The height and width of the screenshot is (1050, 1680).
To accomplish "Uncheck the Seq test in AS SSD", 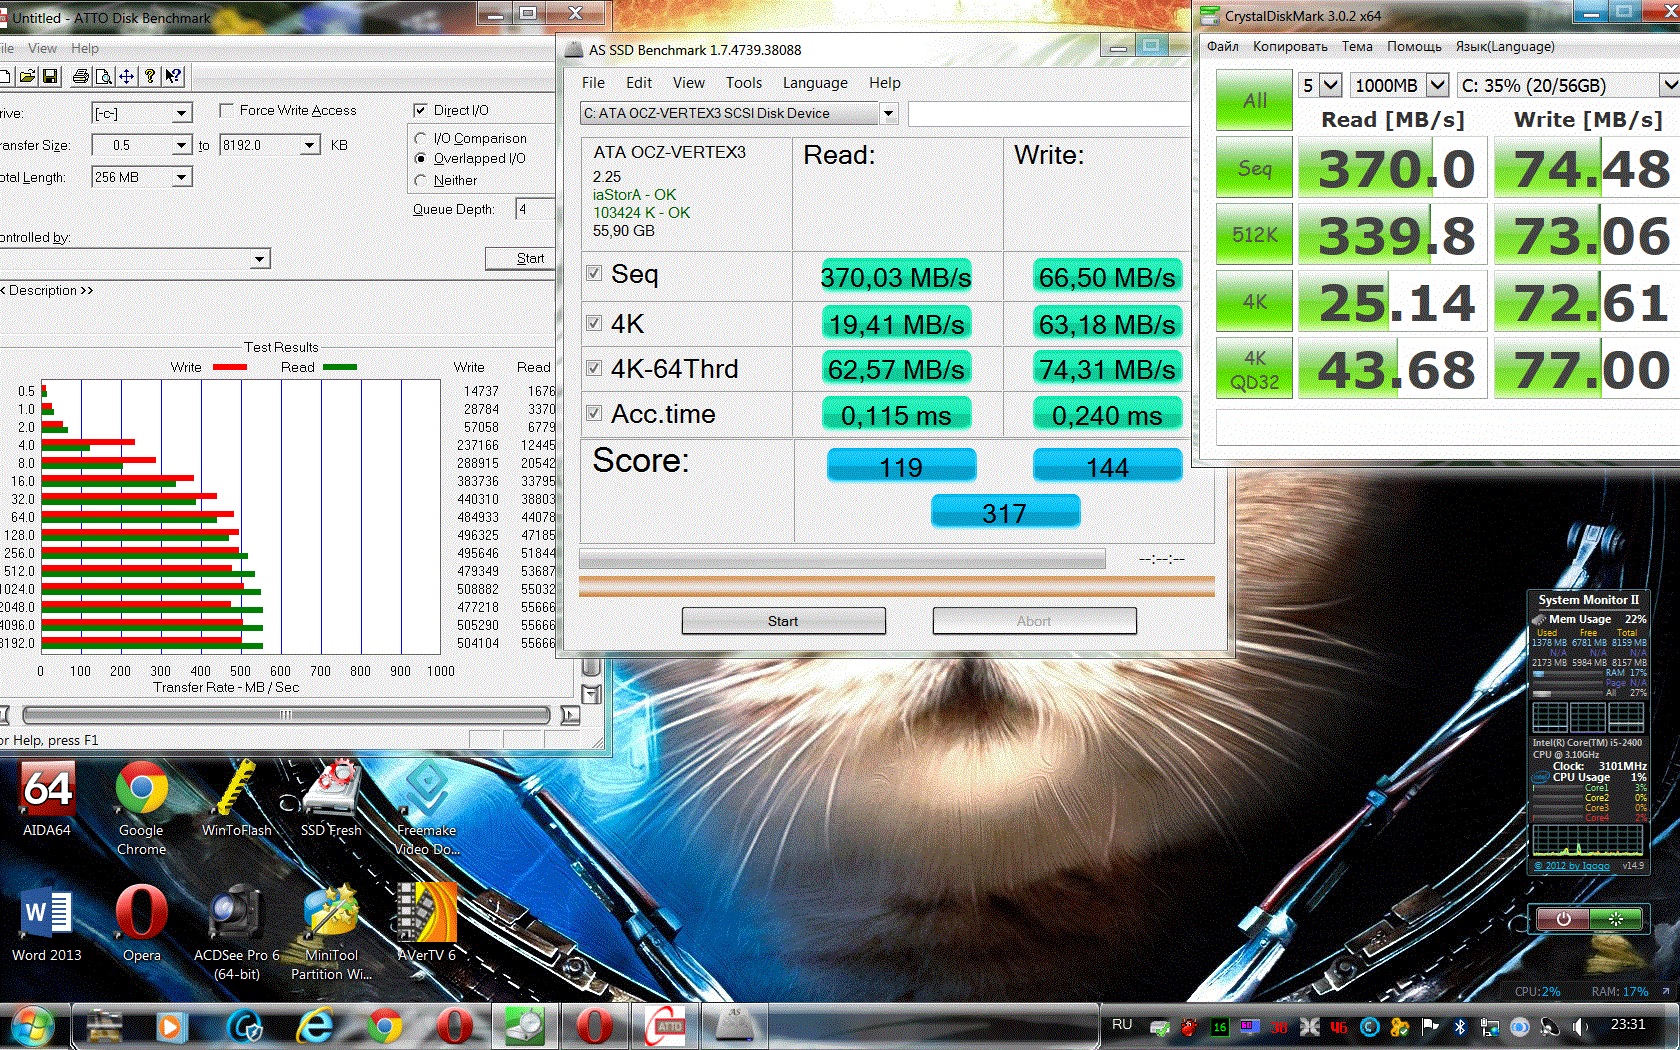I will point(594,273).
